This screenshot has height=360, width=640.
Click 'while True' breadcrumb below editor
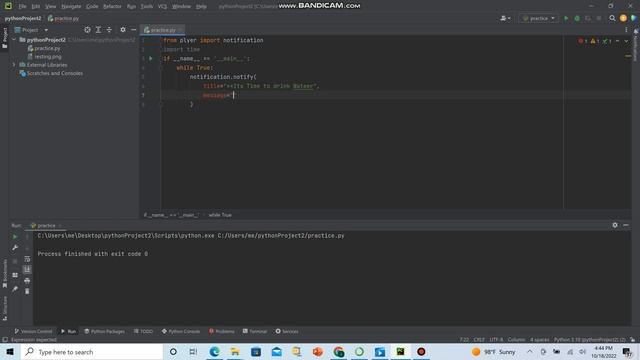(x=220, y=215)
